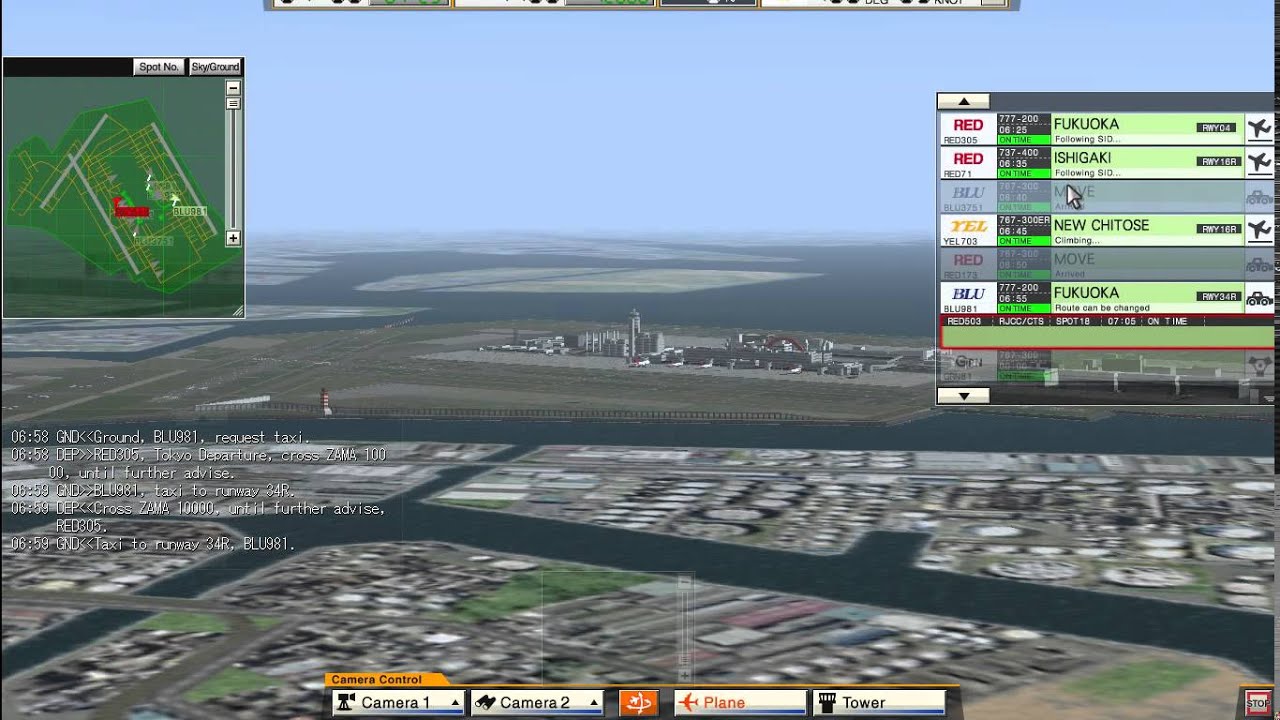Zoom out radar map with minus button

[x=233, y=88]
